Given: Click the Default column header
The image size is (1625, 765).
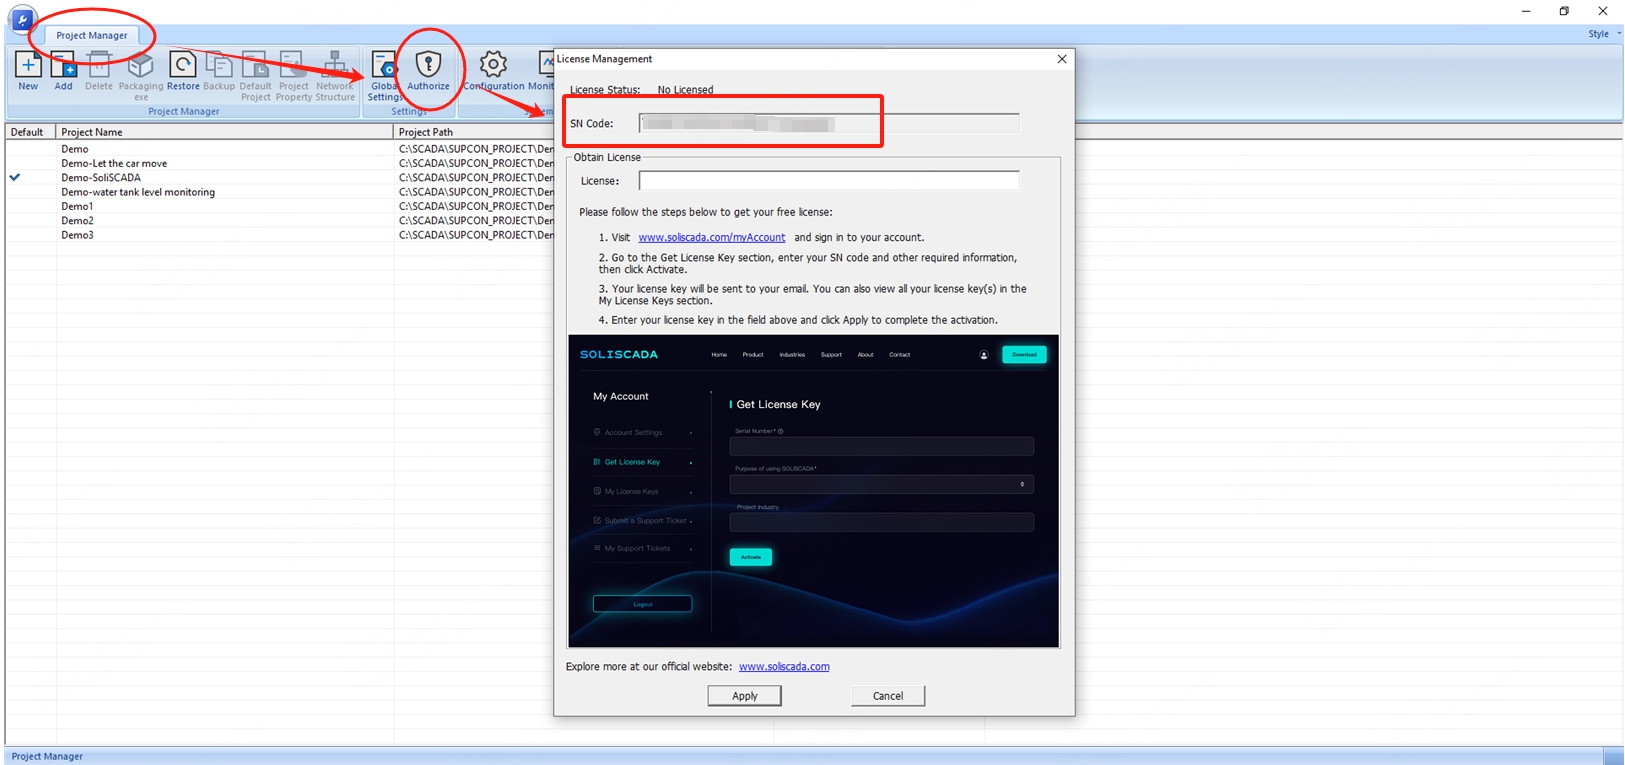Looking at the screenshot, I should tap(30, 132).
